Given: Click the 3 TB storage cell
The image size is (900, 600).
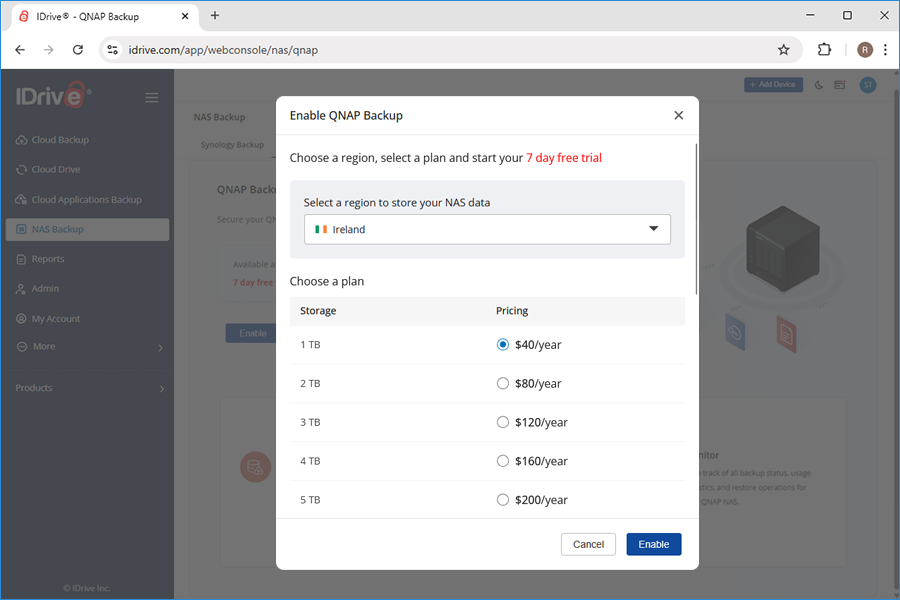Looking at the screenshot, I should click(310, 422).
